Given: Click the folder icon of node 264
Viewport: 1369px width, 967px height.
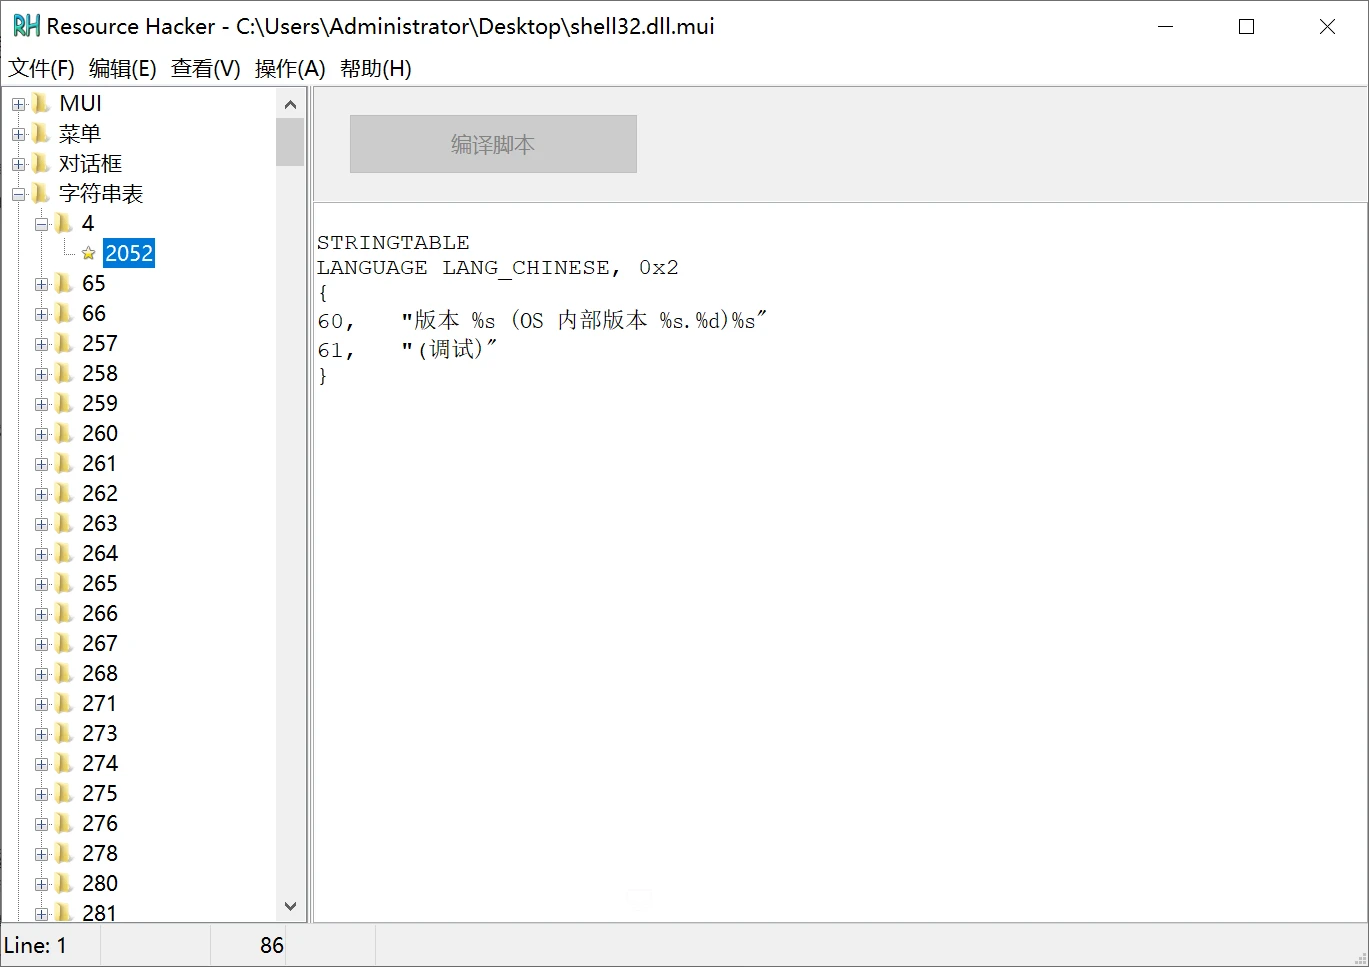Looking at the screenshot, I should click(64, 553).
